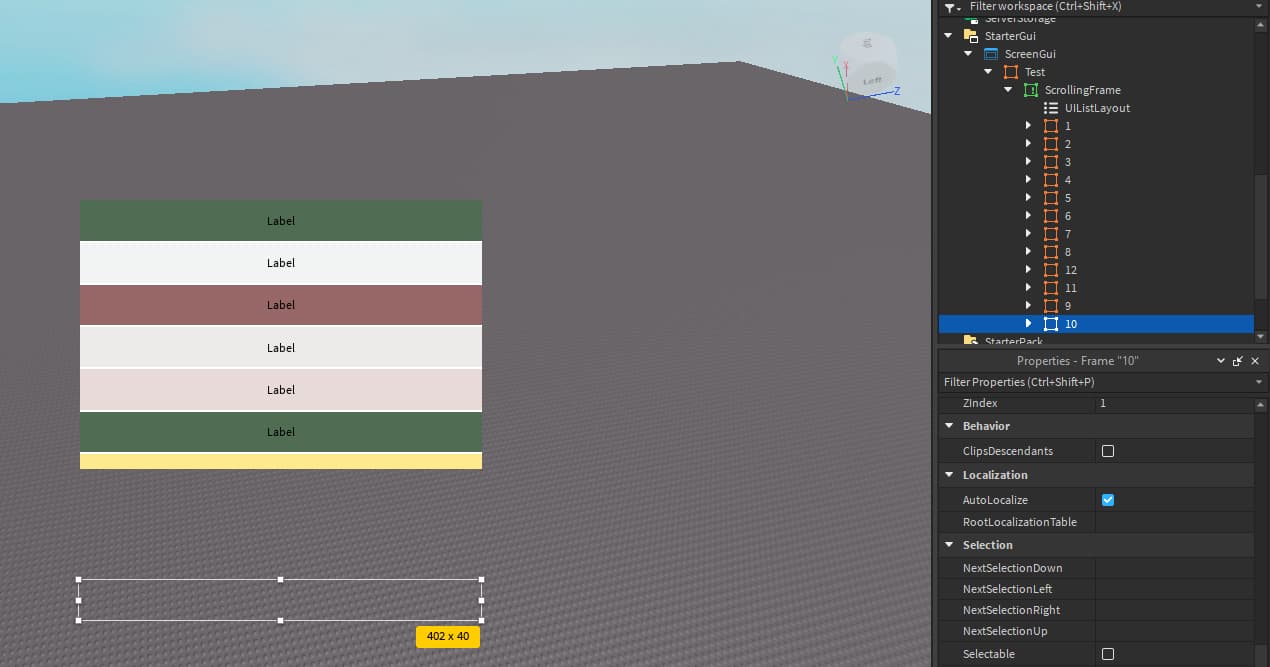Image resolution: width=1270 pixels, height=667 pixels.
Task: Enable the ClipsDescendants checkbox
Action: [1108, 451]
